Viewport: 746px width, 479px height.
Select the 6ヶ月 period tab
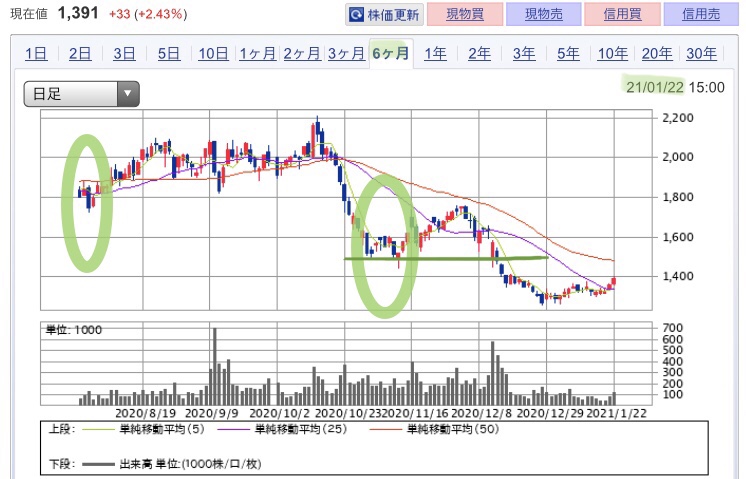tap(391, 53)
